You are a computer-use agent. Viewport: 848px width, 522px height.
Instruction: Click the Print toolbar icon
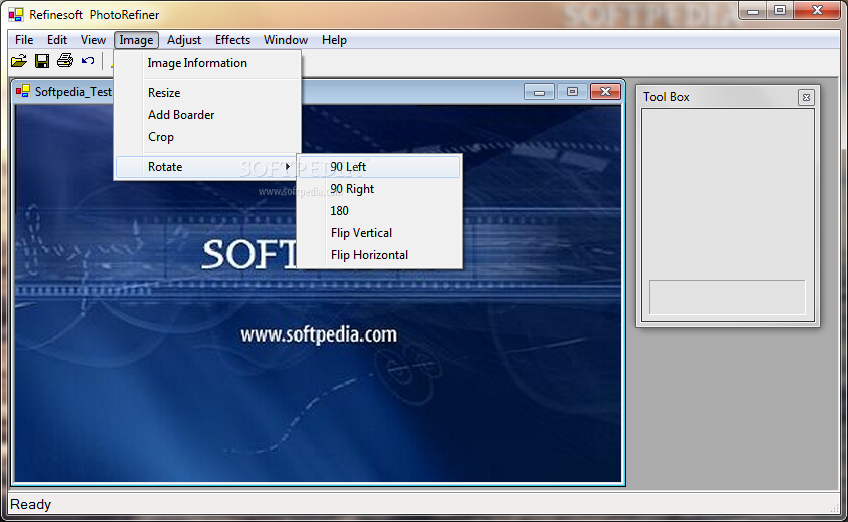click(x=65, y=60)
